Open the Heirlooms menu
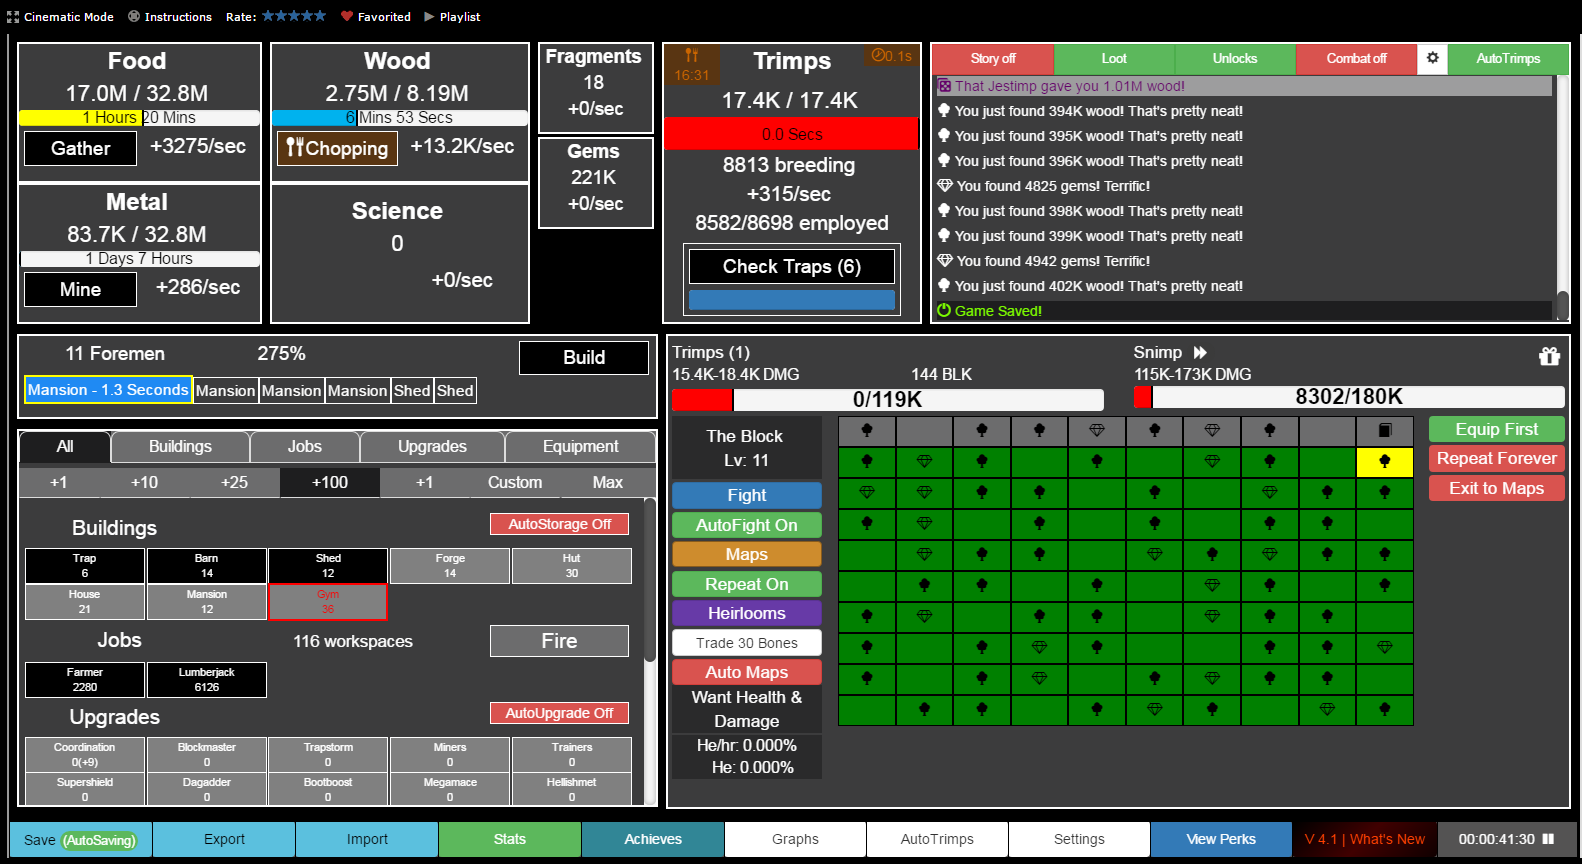This screenshot has height=864, width=1582. point(747,613)
